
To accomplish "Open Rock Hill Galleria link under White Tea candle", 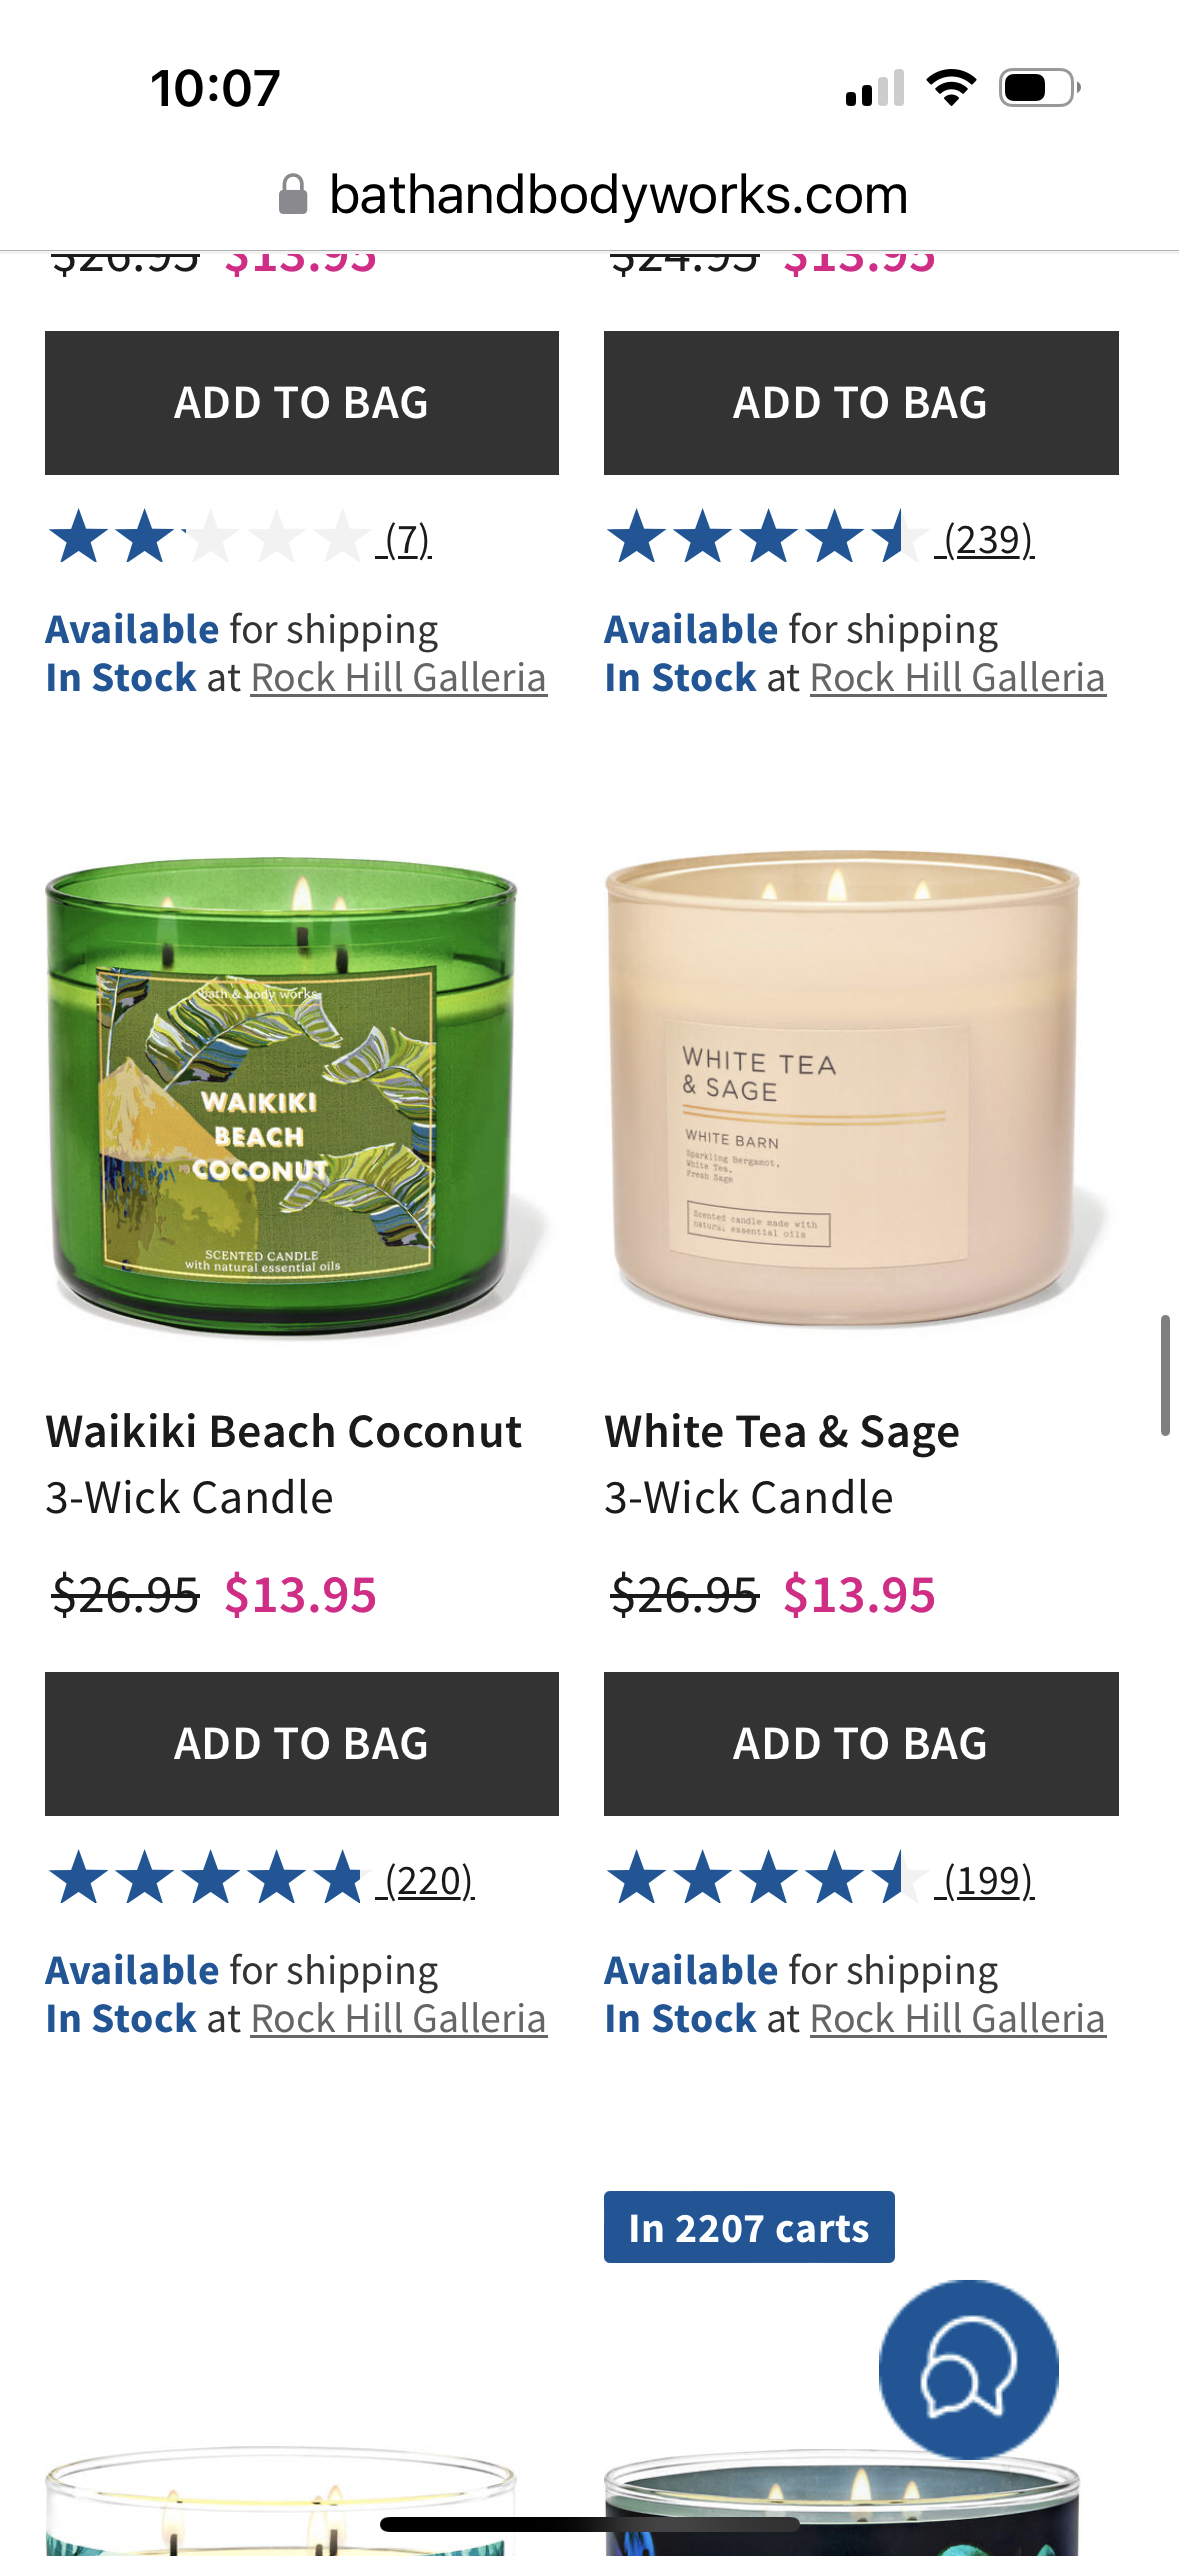I will (958, 2018).
